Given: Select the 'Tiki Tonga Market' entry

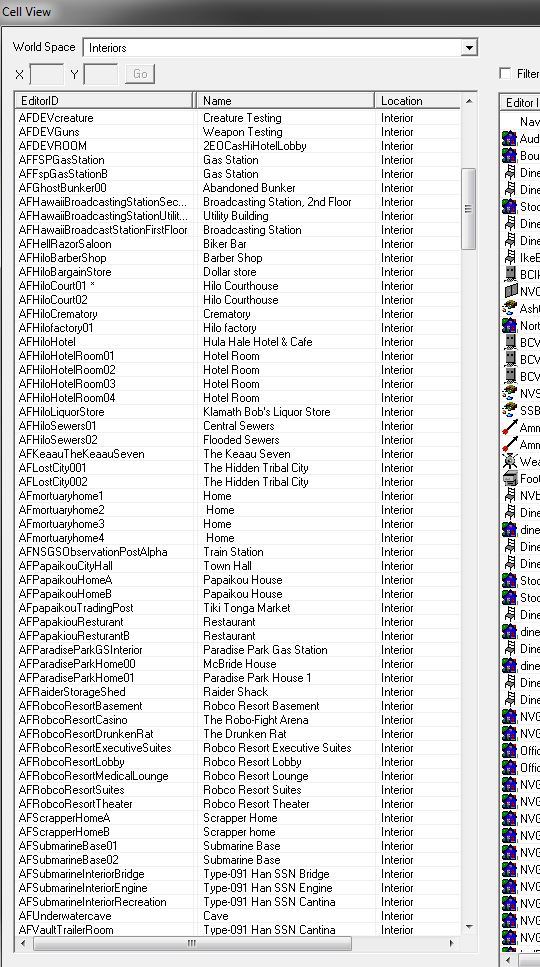Looking at the screenshot, I should coord(247,608).
